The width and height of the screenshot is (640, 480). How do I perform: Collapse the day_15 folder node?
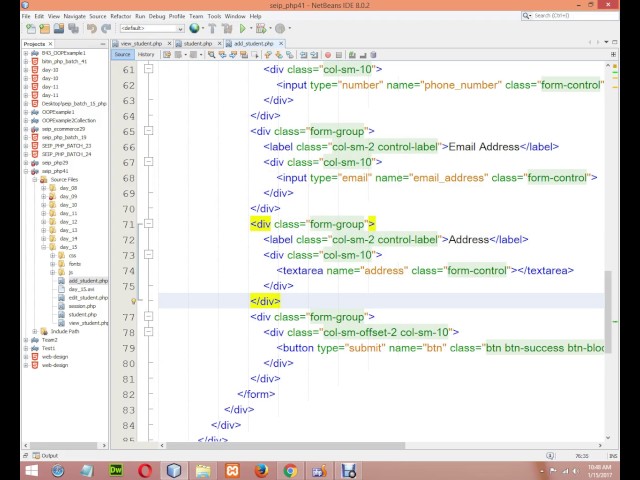click(44, 247)
